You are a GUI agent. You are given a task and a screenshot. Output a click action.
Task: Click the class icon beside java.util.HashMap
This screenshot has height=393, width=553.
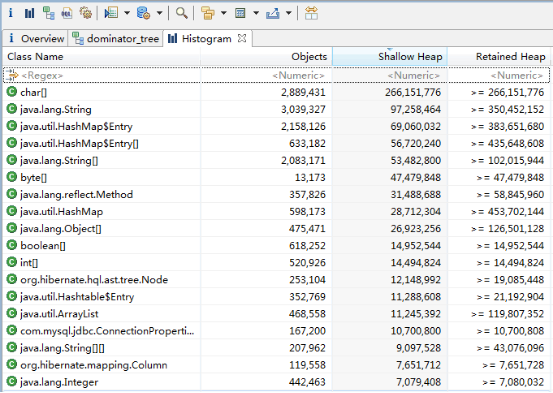[12, 211]
